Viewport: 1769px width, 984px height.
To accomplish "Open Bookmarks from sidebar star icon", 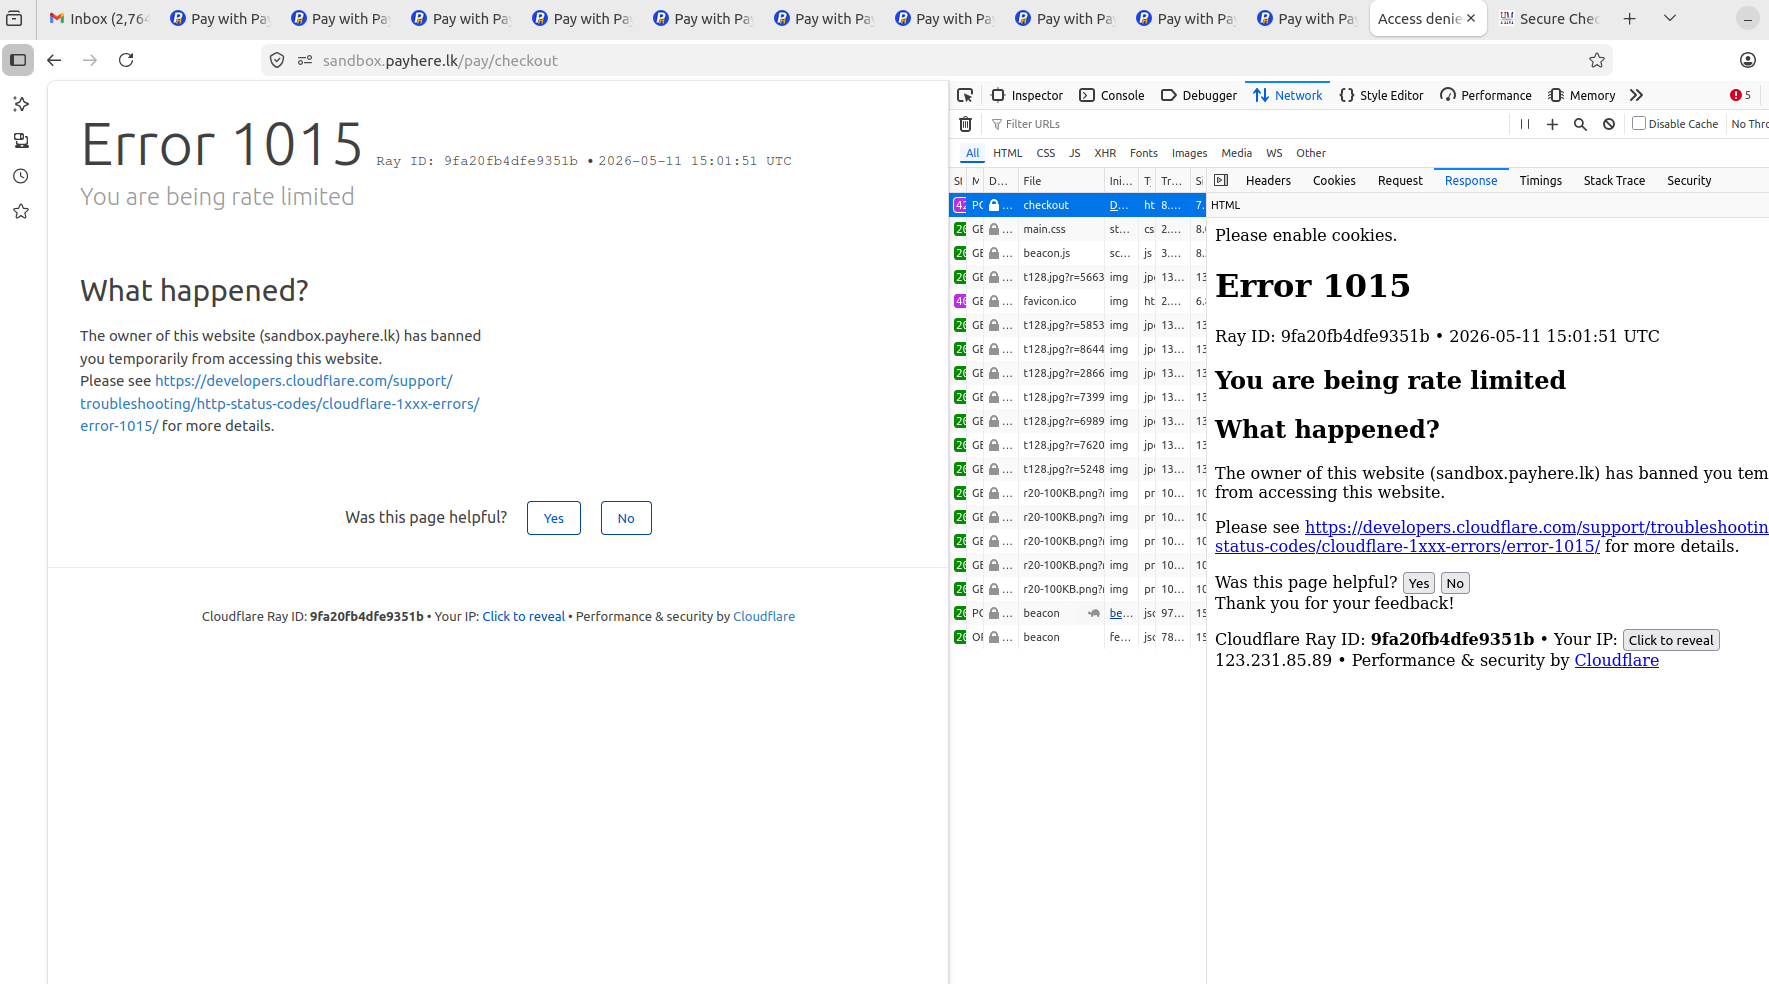I will (x=21, y=212).
